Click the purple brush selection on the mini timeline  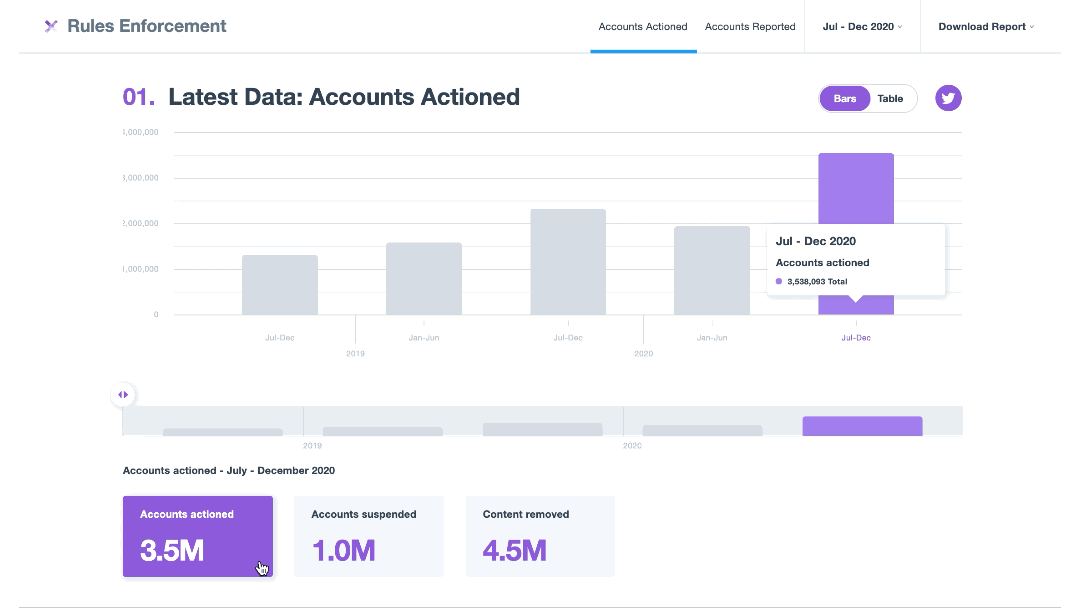[x=862, y=427]
